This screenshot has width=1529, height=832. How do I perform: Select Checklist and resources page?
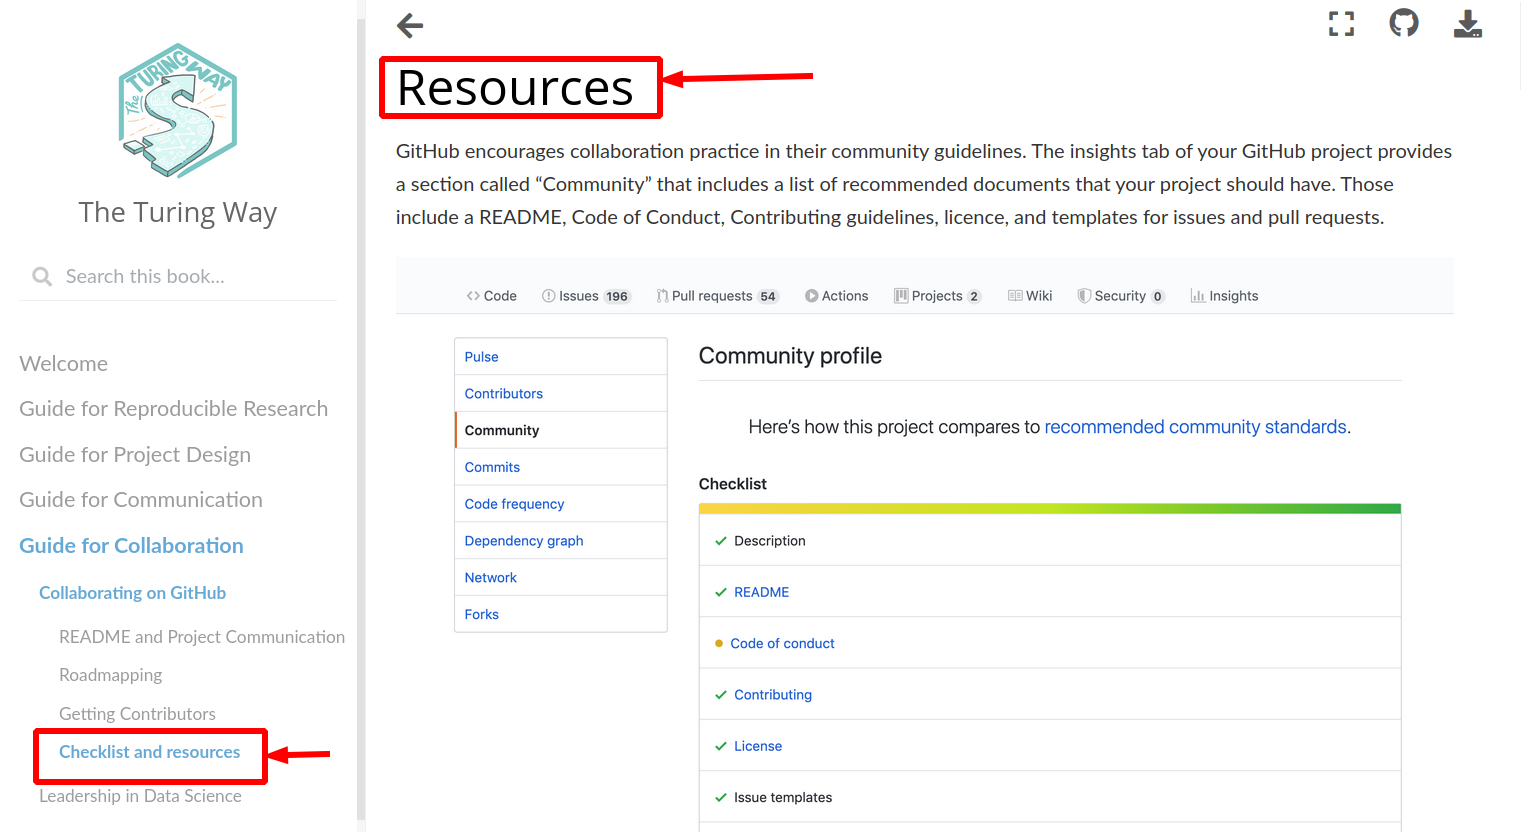click(150, 752)
